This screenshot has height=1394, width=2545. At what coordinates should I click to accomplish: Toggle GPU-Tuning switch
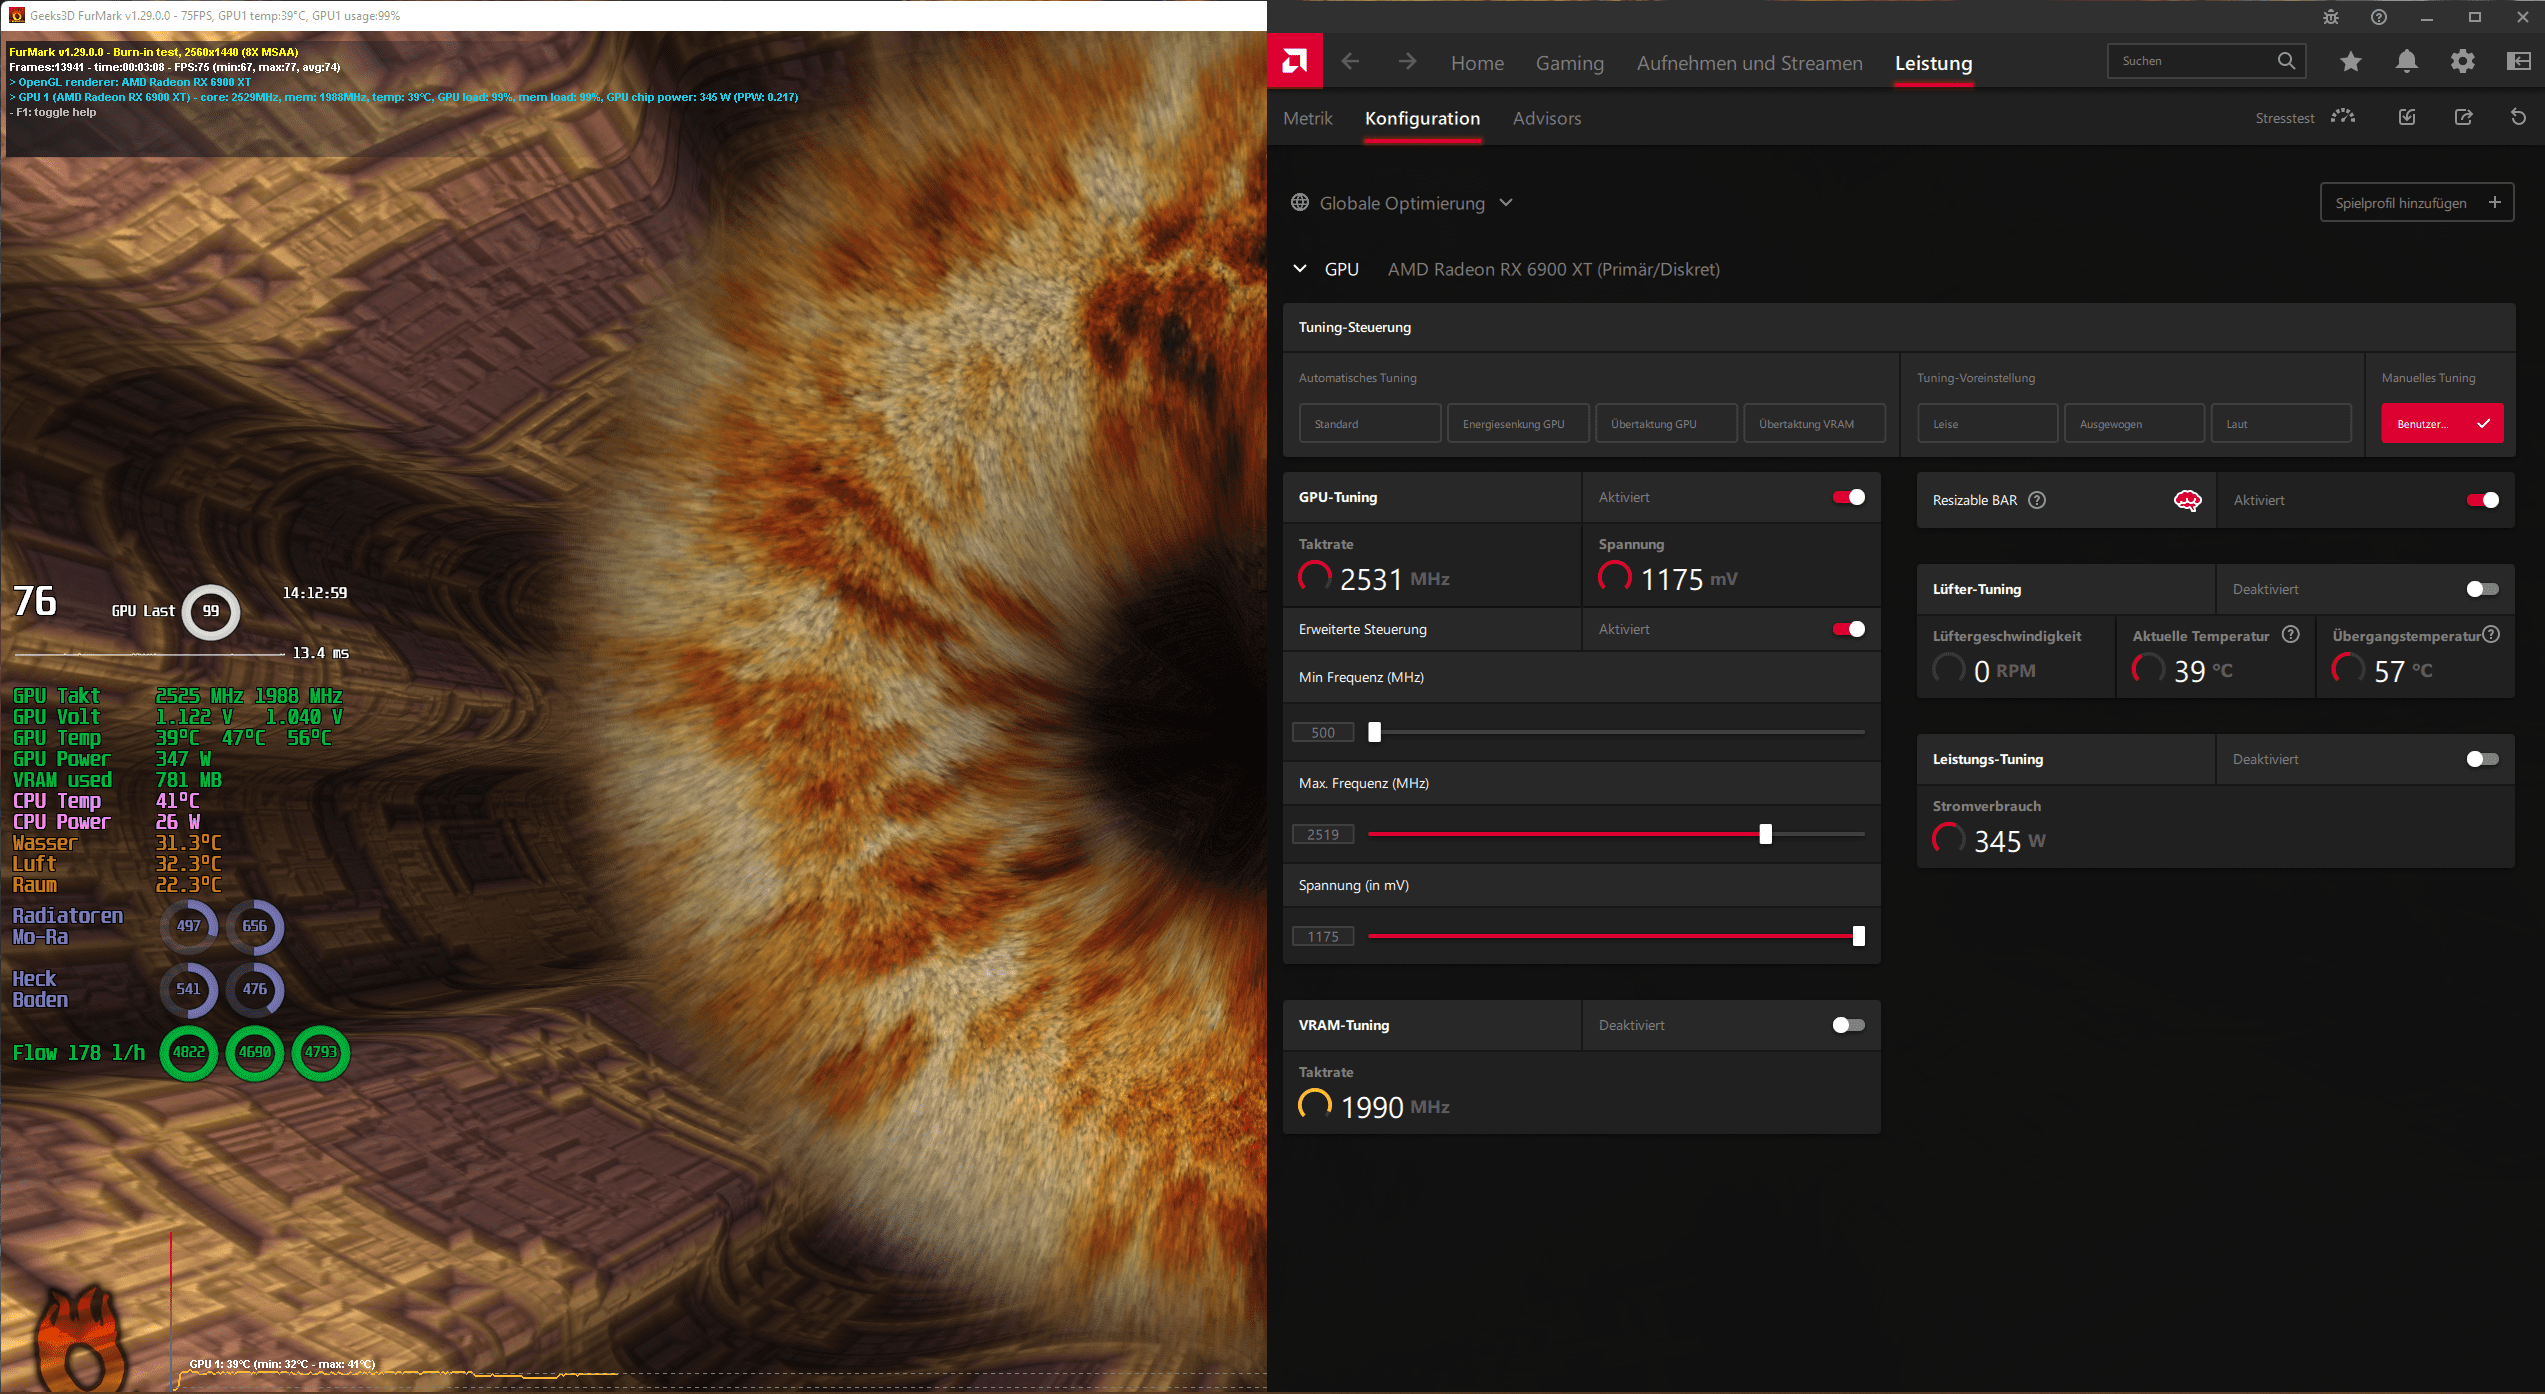tap(1849, 497)
